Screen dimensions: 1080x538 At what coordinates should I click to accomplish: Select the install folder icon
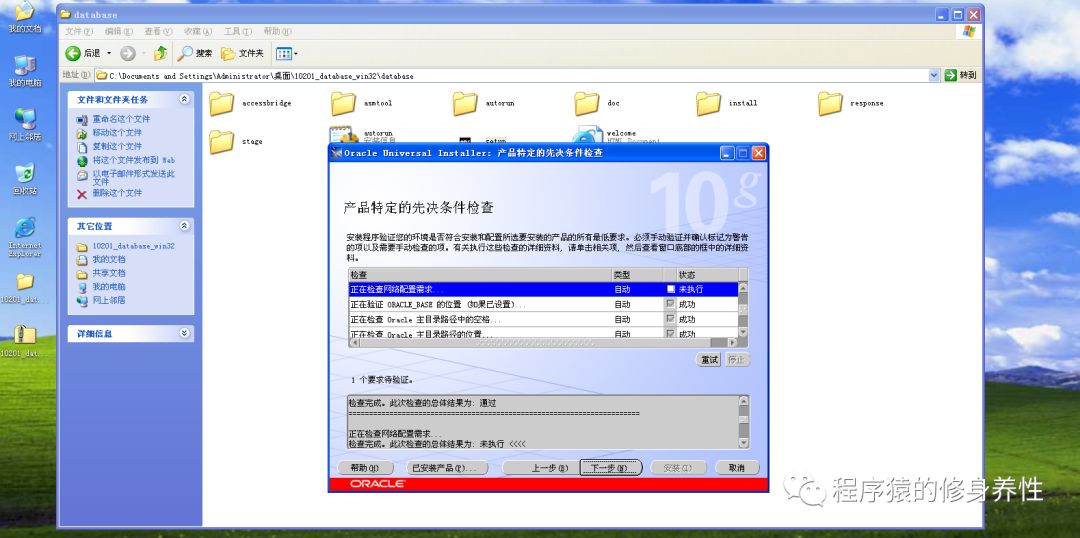point(708,103)
